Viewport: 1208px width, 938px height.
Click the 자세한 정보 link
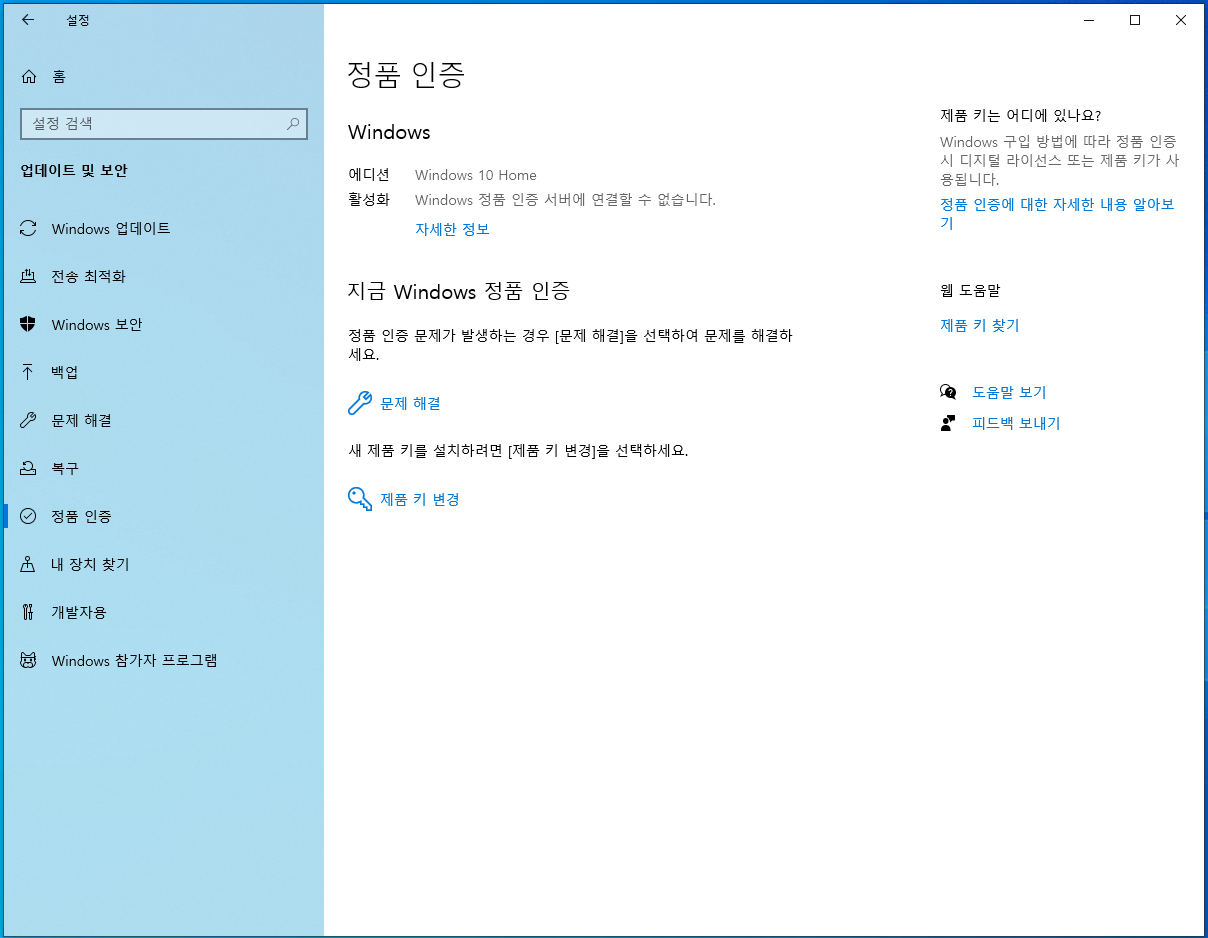(x=452, y=229)
